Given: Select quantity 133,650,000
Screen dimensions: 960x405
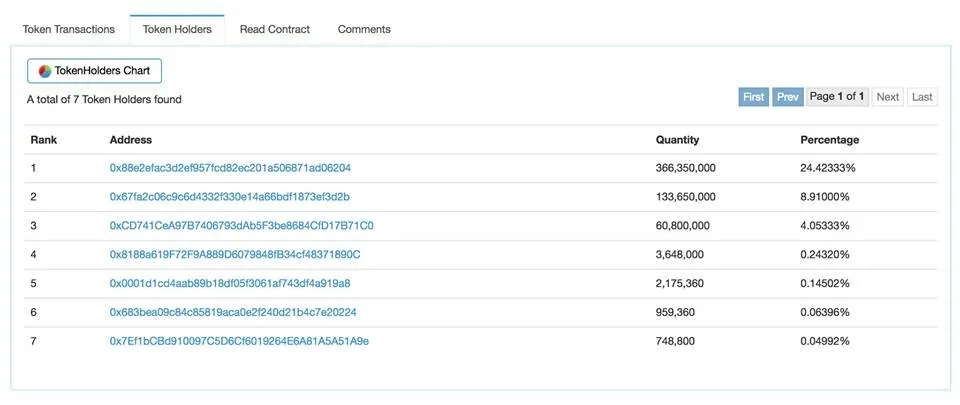Looking at the screenshot, I should click(x=686, y=197).
